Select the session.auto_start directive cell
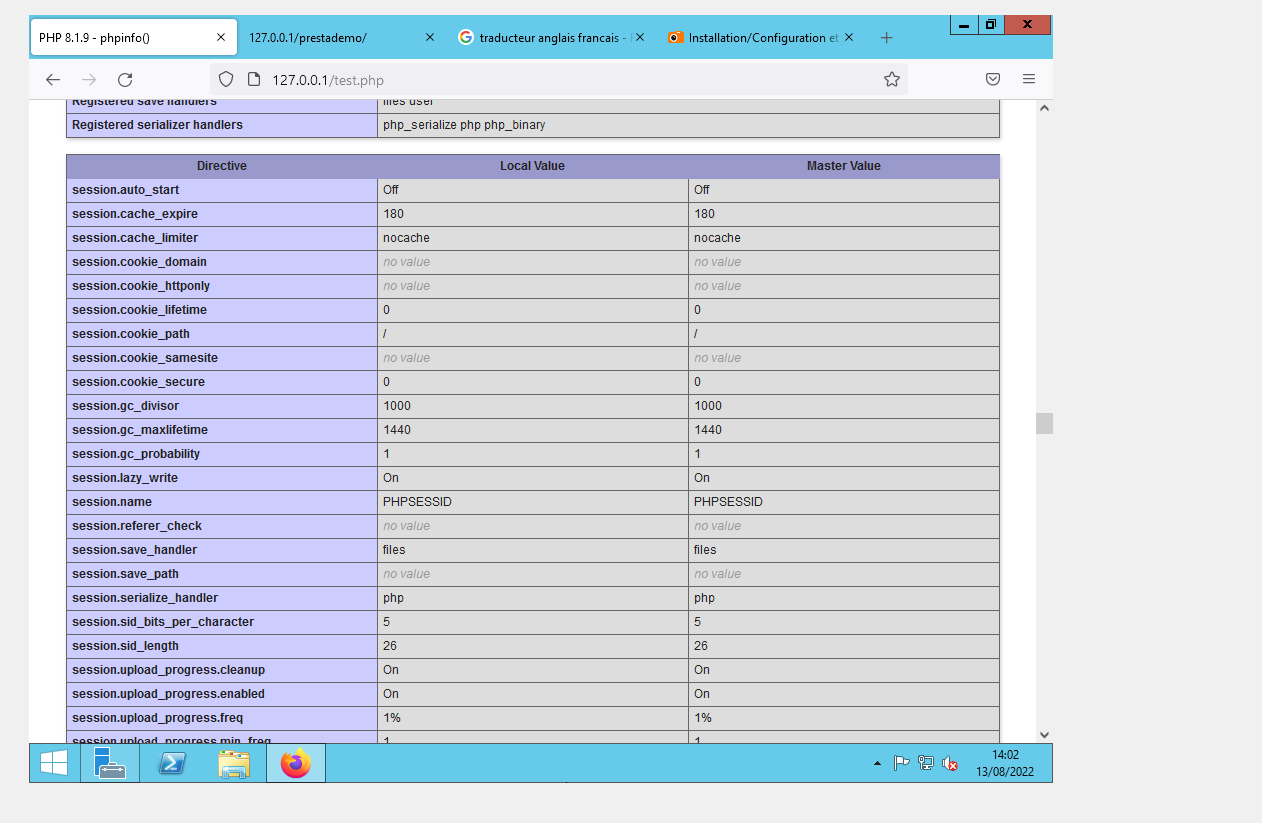Image resolution: width=1262 pixels, height=823 pixels. (222, 190)
